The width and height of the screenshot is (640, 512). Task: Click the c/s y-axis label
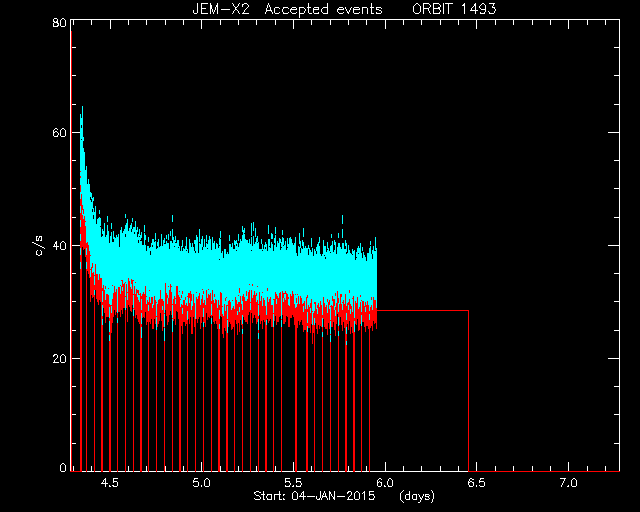(x=39, y=246)
